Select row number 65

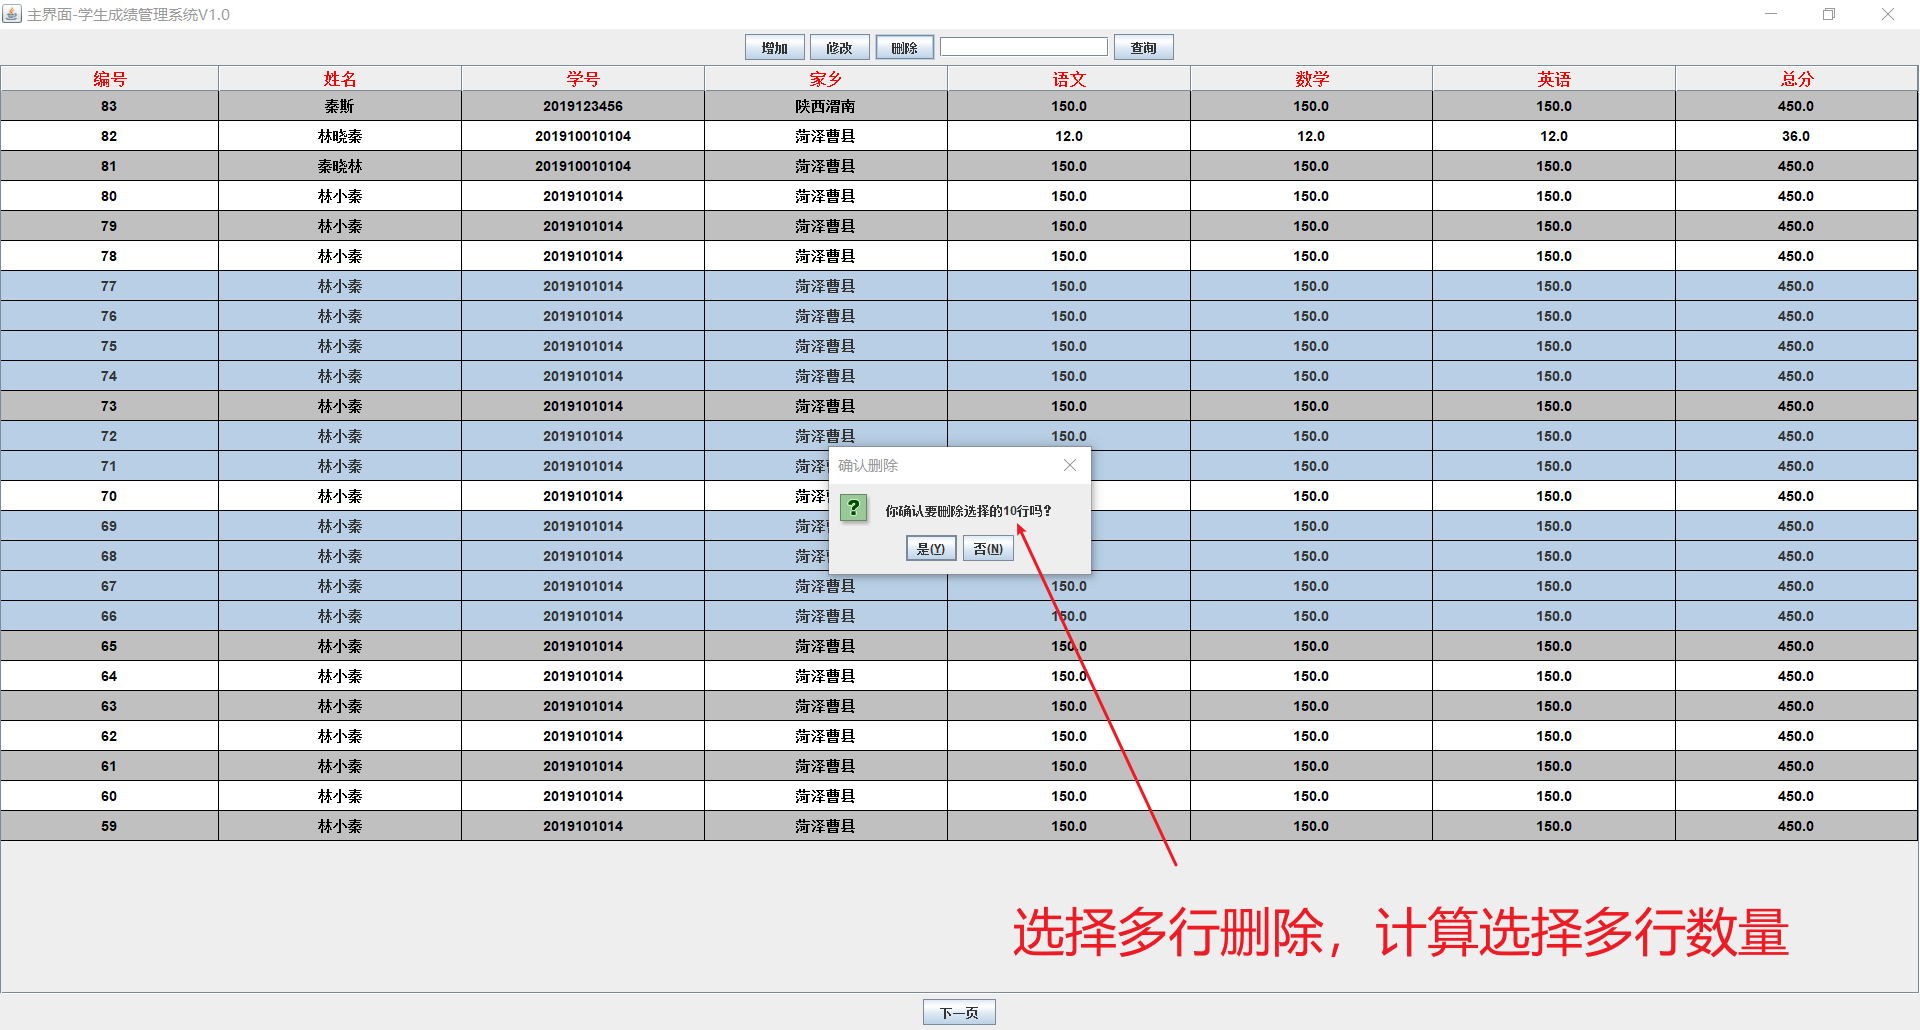pyautogui.click(x=109, y=646)
